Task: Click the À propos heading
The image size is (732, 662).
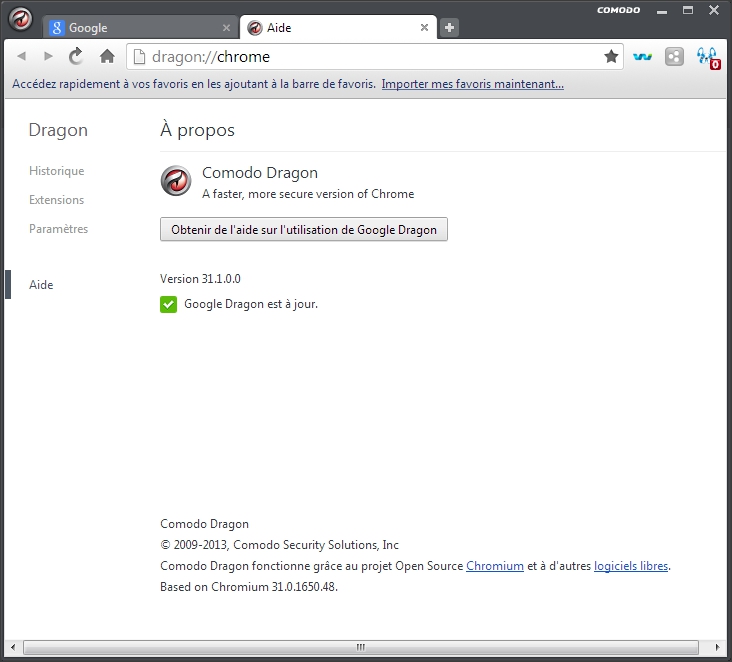Action: click(197, 130)
